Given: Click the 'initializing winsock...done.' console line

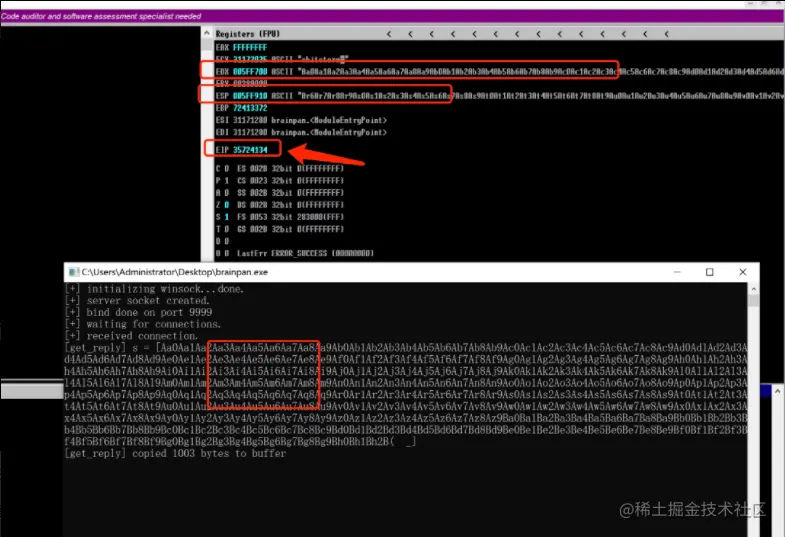Looking at the screenshot, I should pyautogui.click(x=155, y=289).
